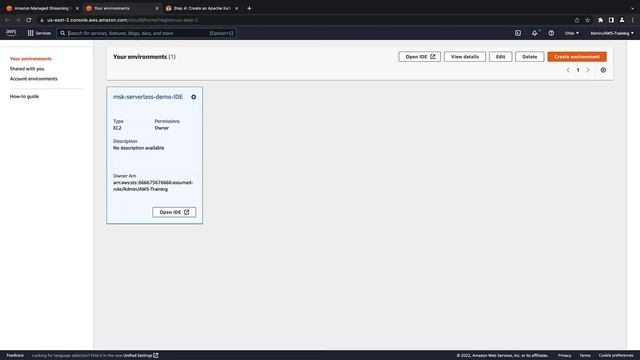
Task: Close the Step 4 Create an Apache Kafka tab
Action: tap(236, 8)
